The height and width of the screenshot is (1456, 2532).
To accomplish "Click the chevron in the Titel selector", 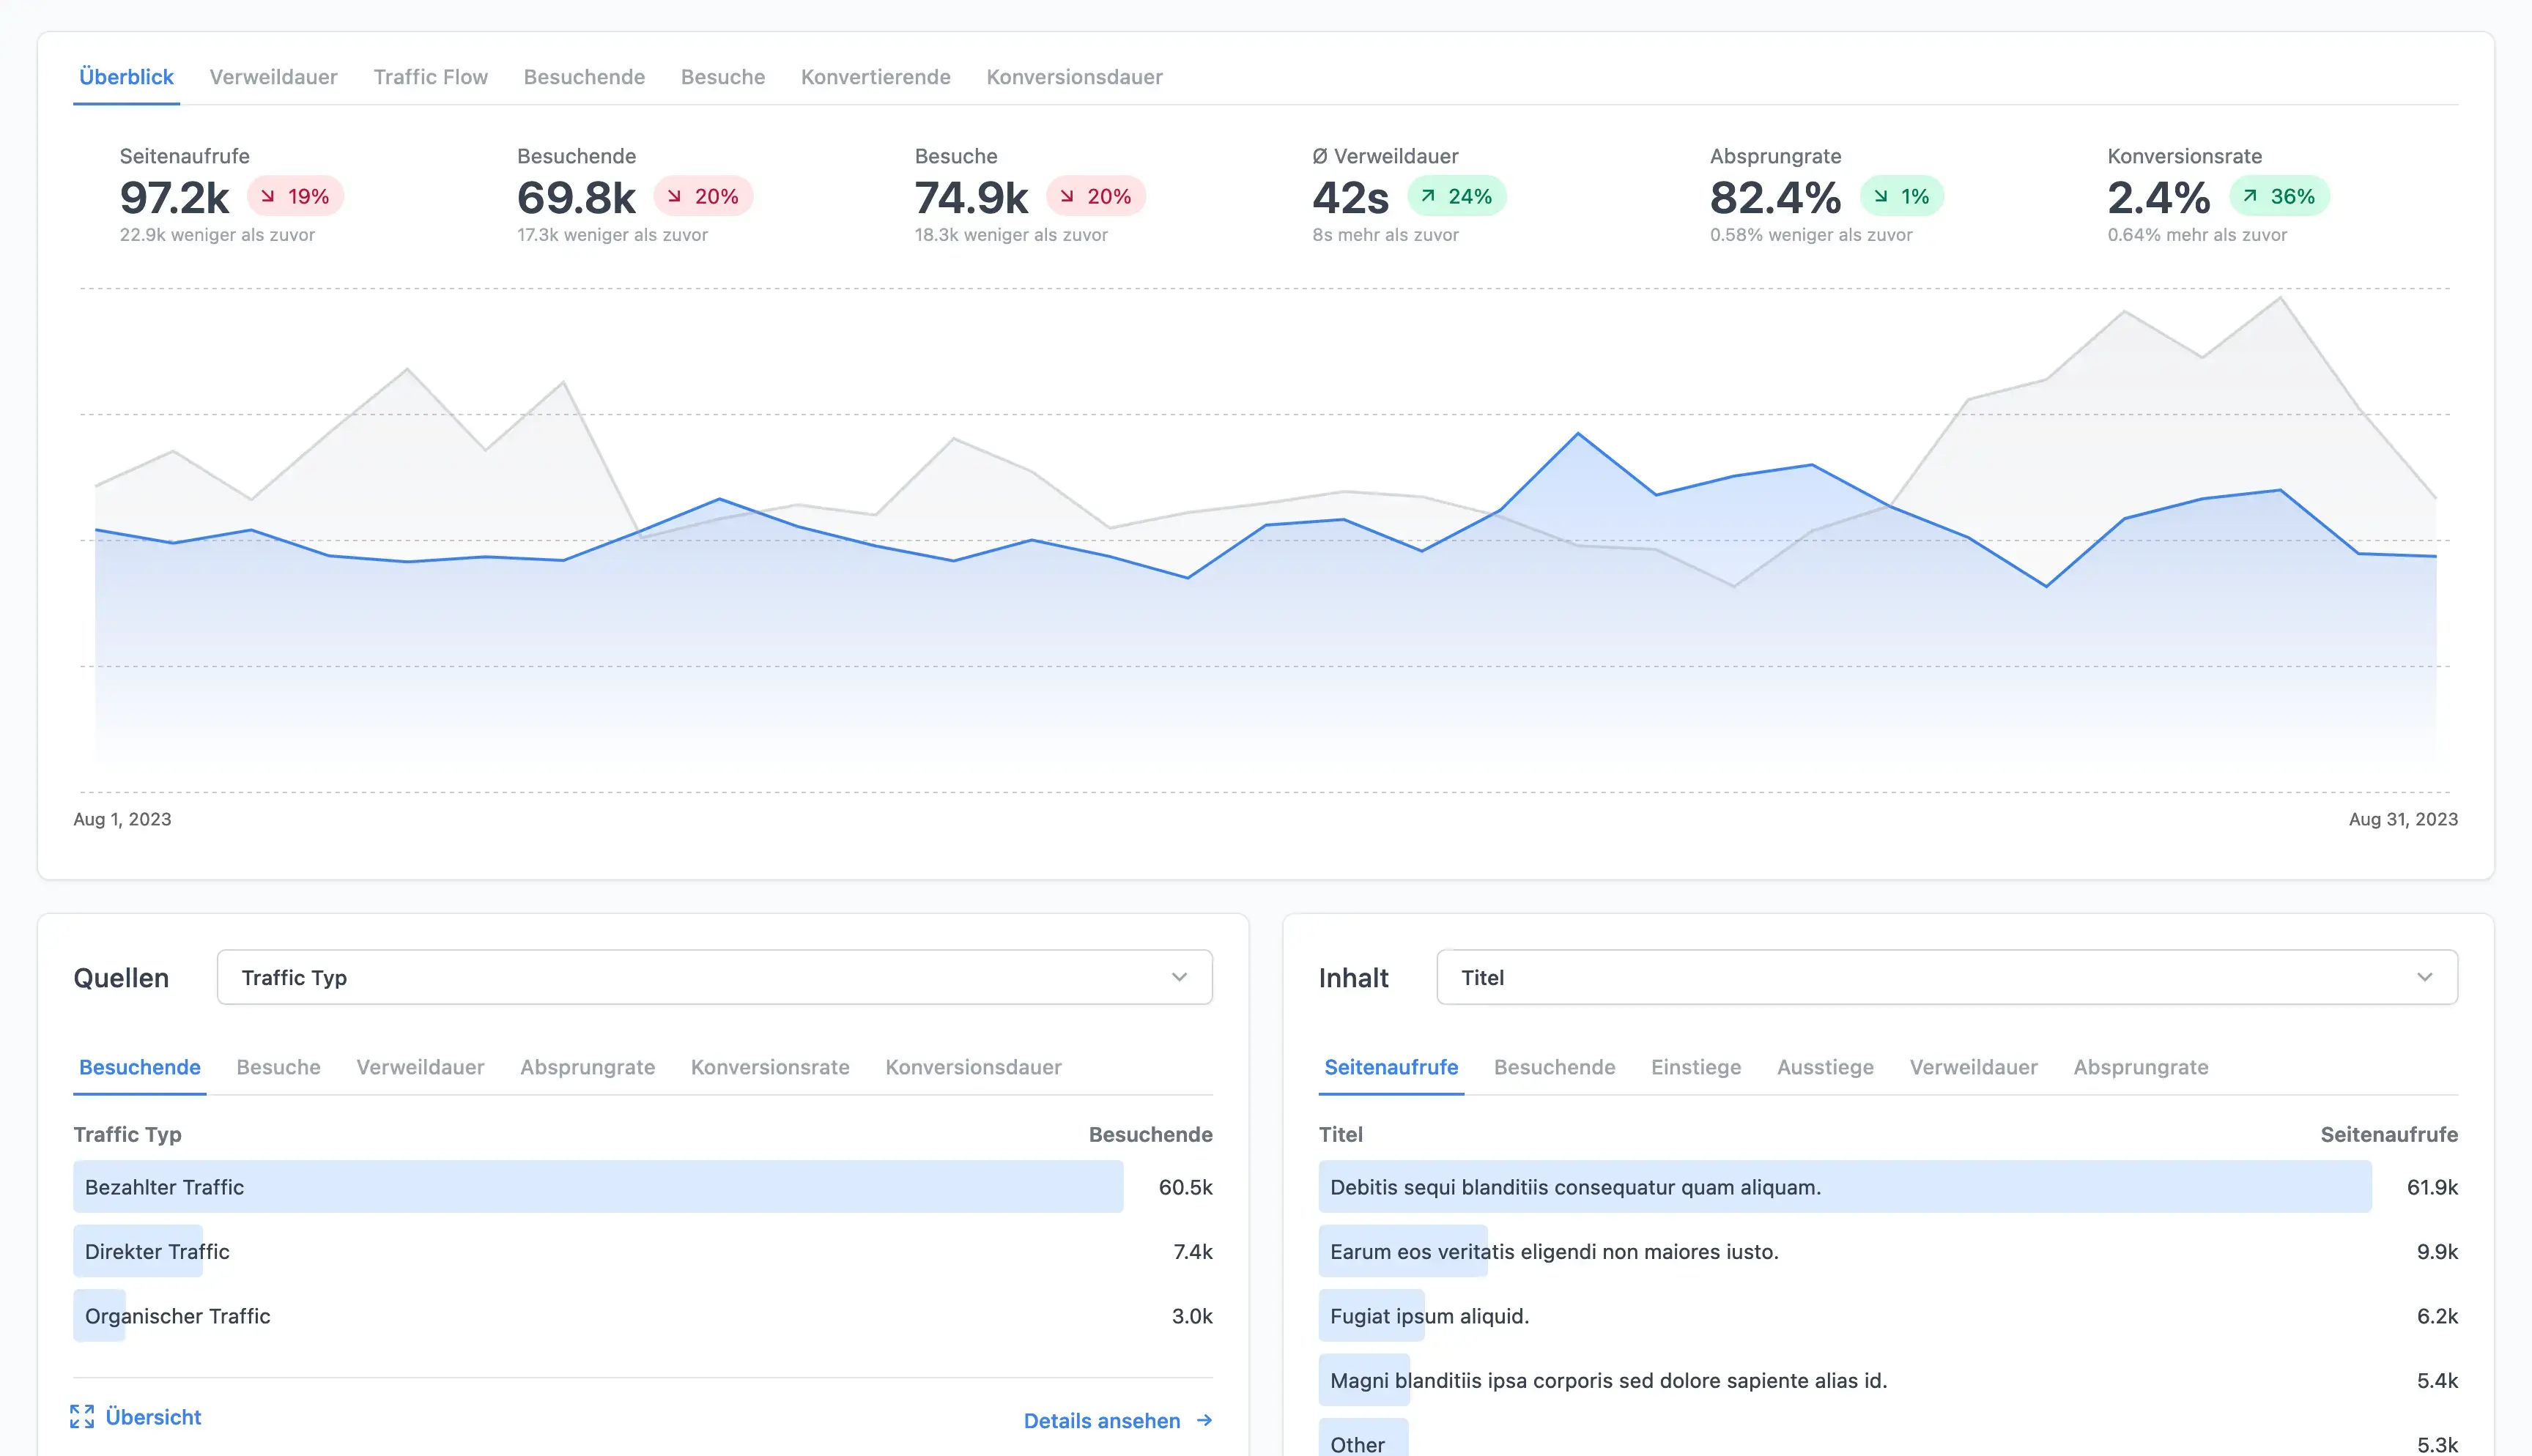I will (2424, 977).
